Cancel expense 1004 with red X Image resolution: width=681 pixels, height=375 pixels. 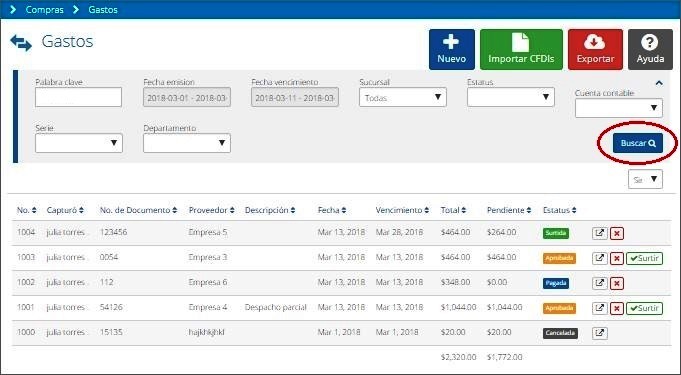coord(617,233)
